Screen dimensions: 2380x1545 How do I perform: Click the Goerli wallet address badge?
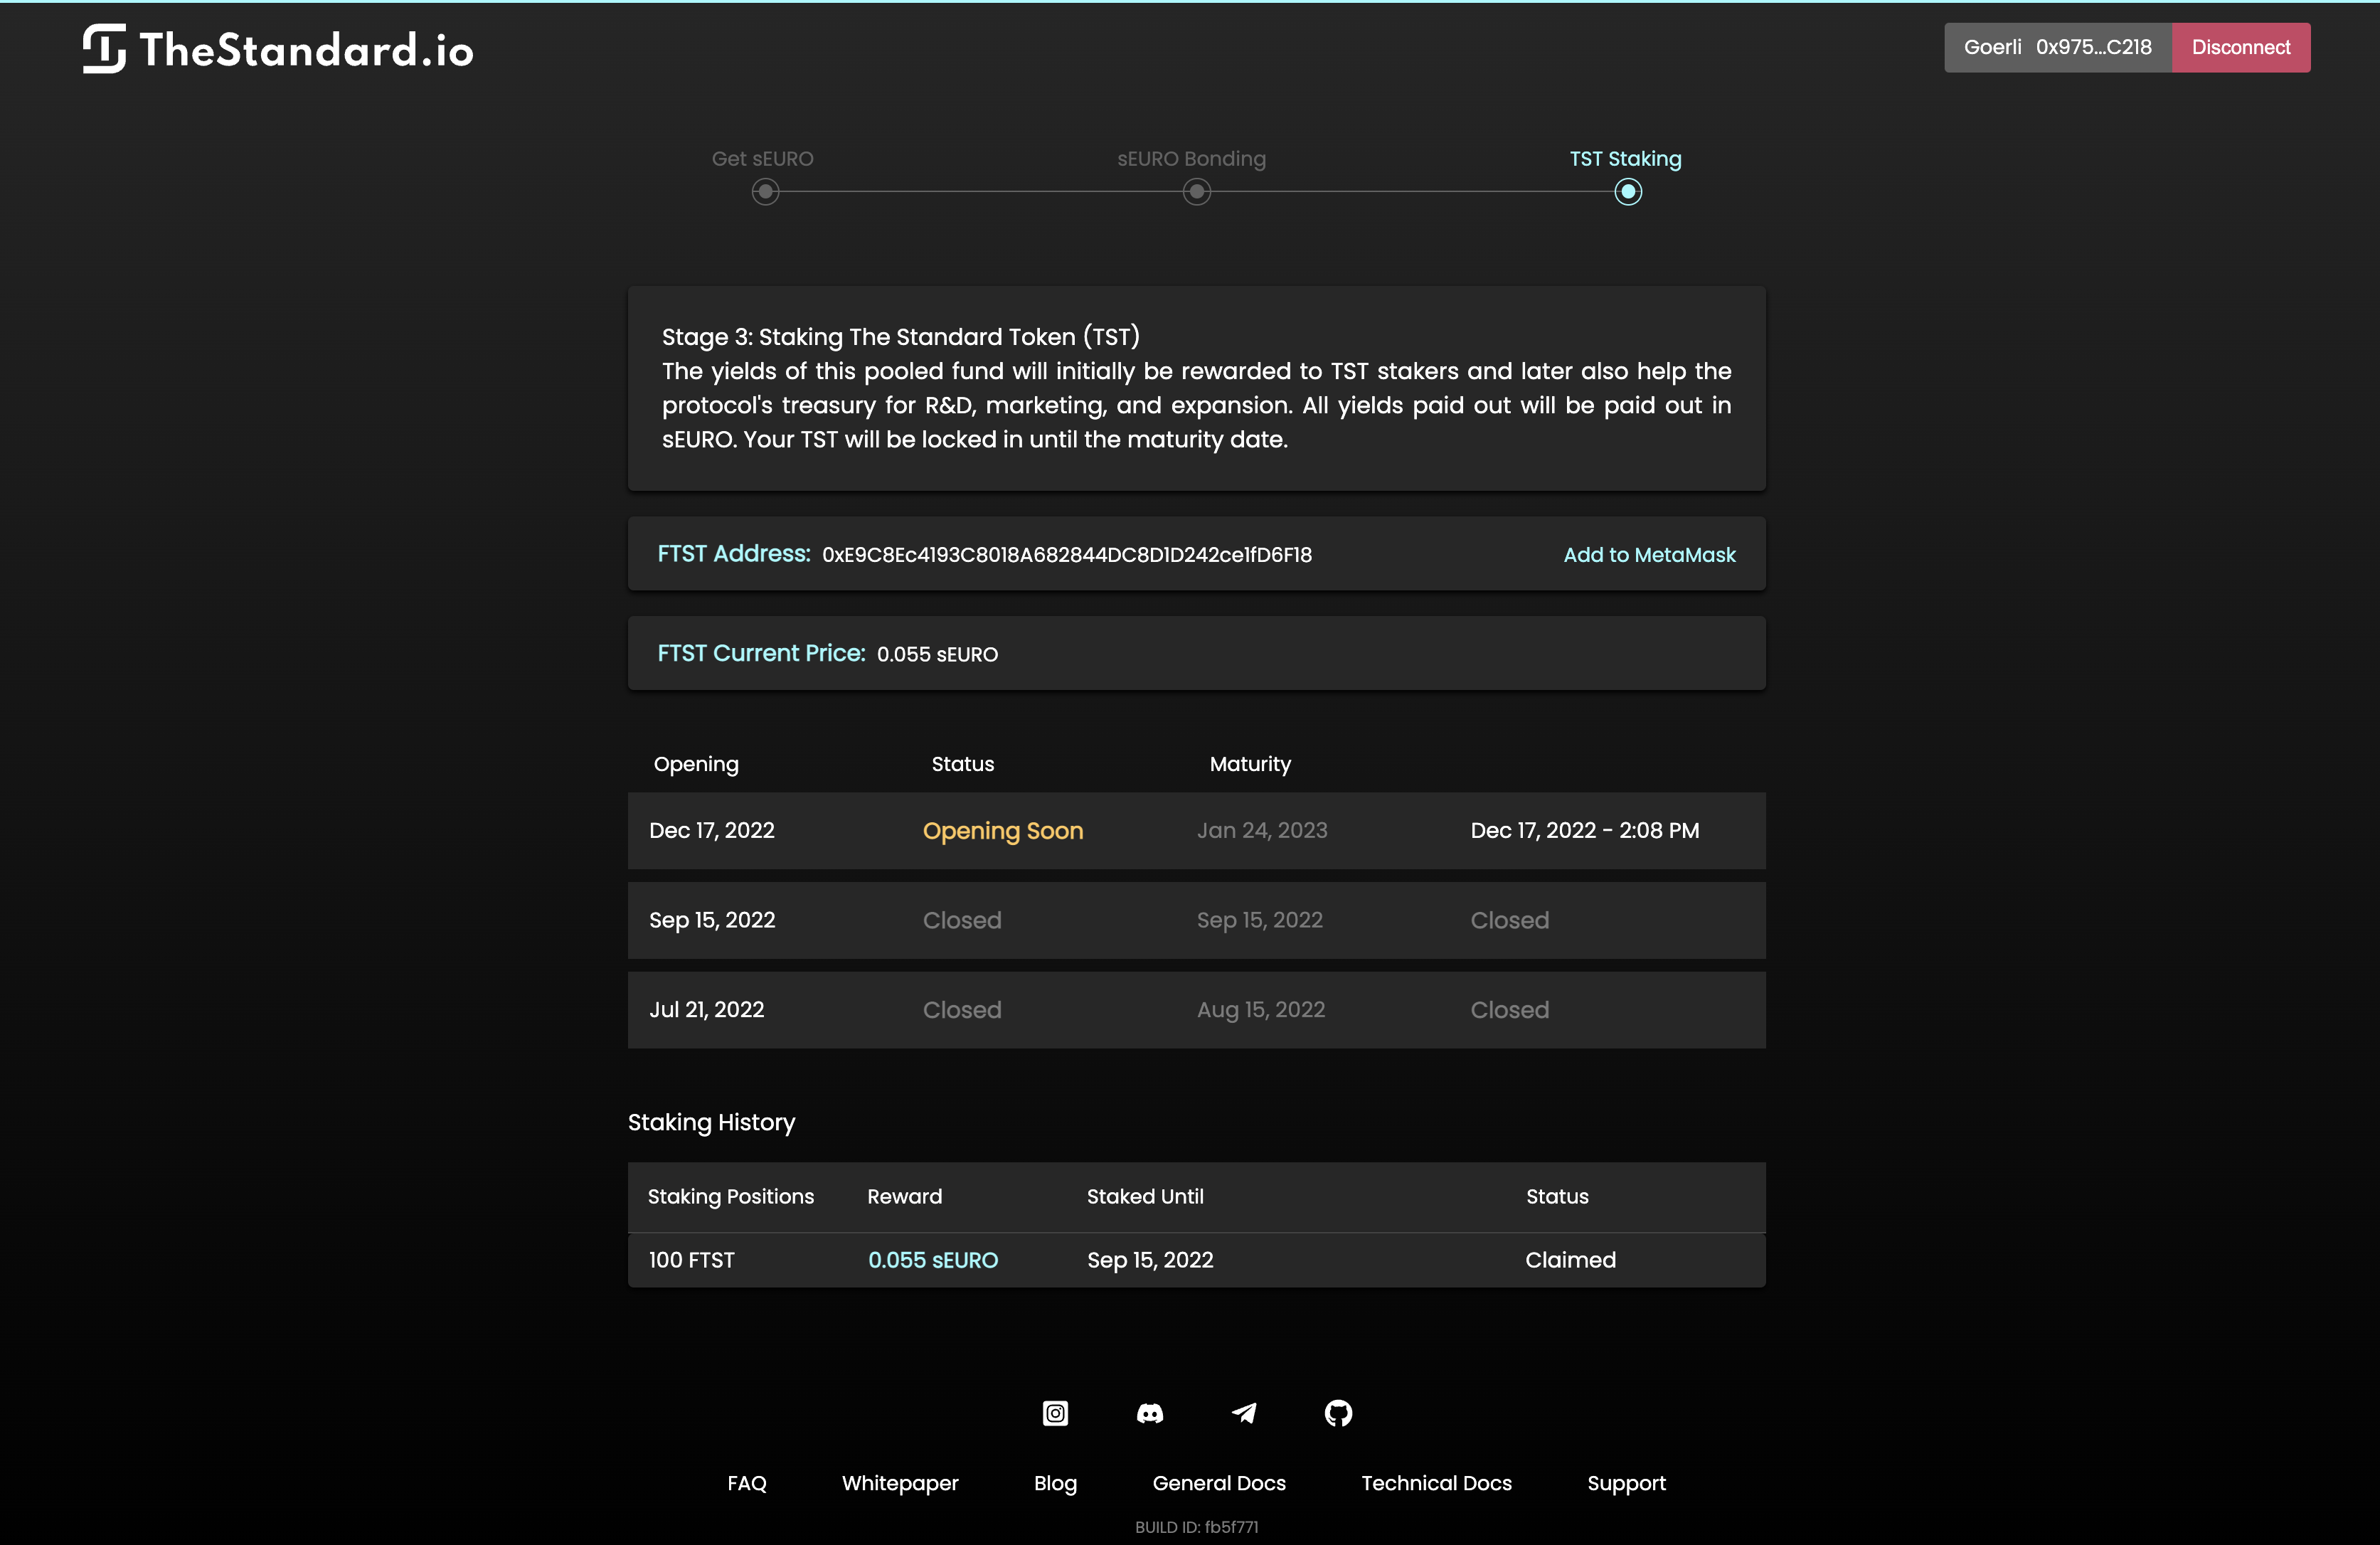[2057, 47]
